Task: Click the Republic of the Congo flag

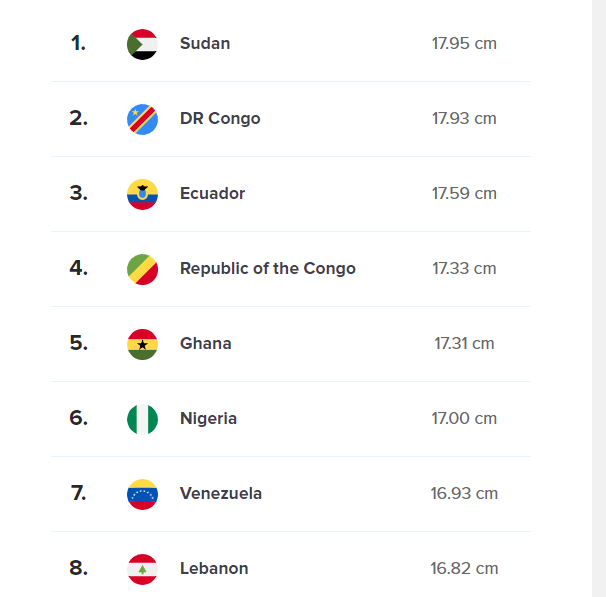Action: click(142, 269)
